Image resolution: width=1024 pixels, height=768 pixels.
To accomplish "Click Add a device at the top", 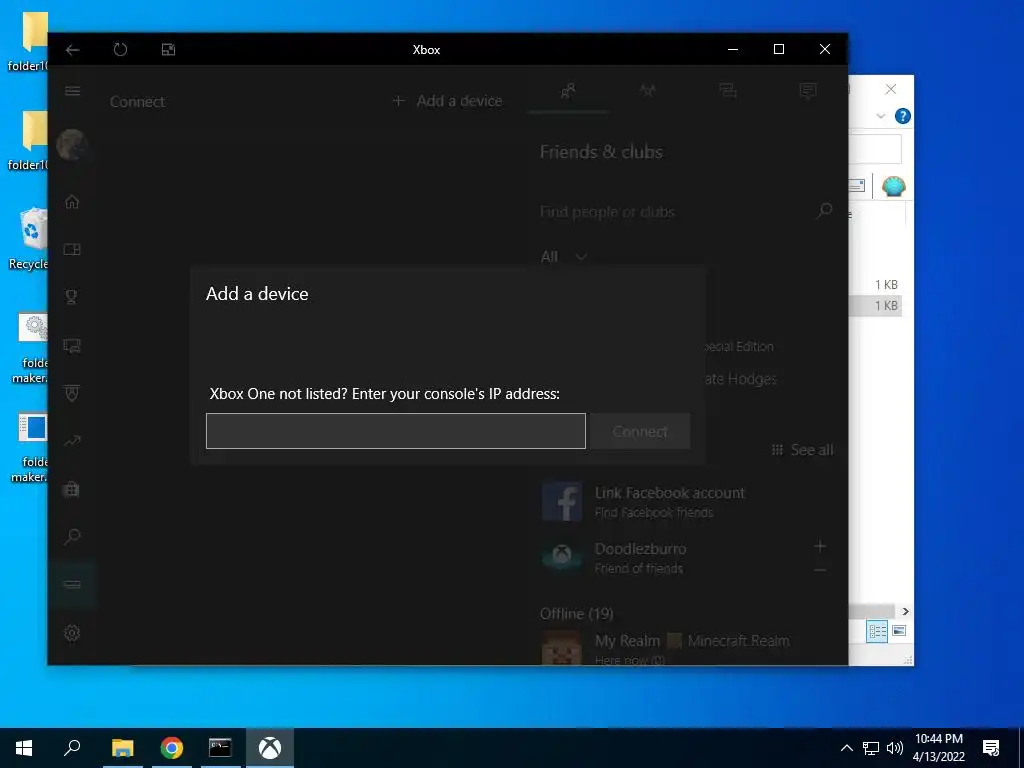I will pos(447,101).
